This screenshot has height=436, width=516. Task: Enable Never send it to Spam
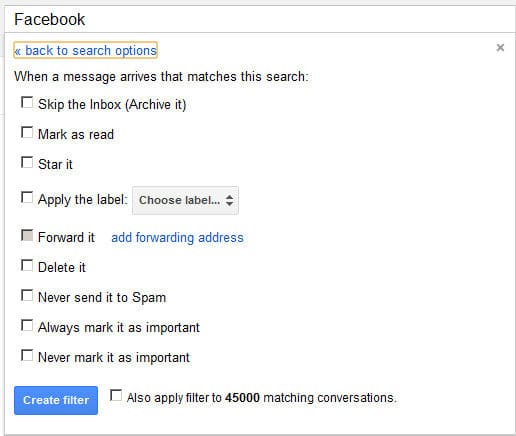[27, 295]
